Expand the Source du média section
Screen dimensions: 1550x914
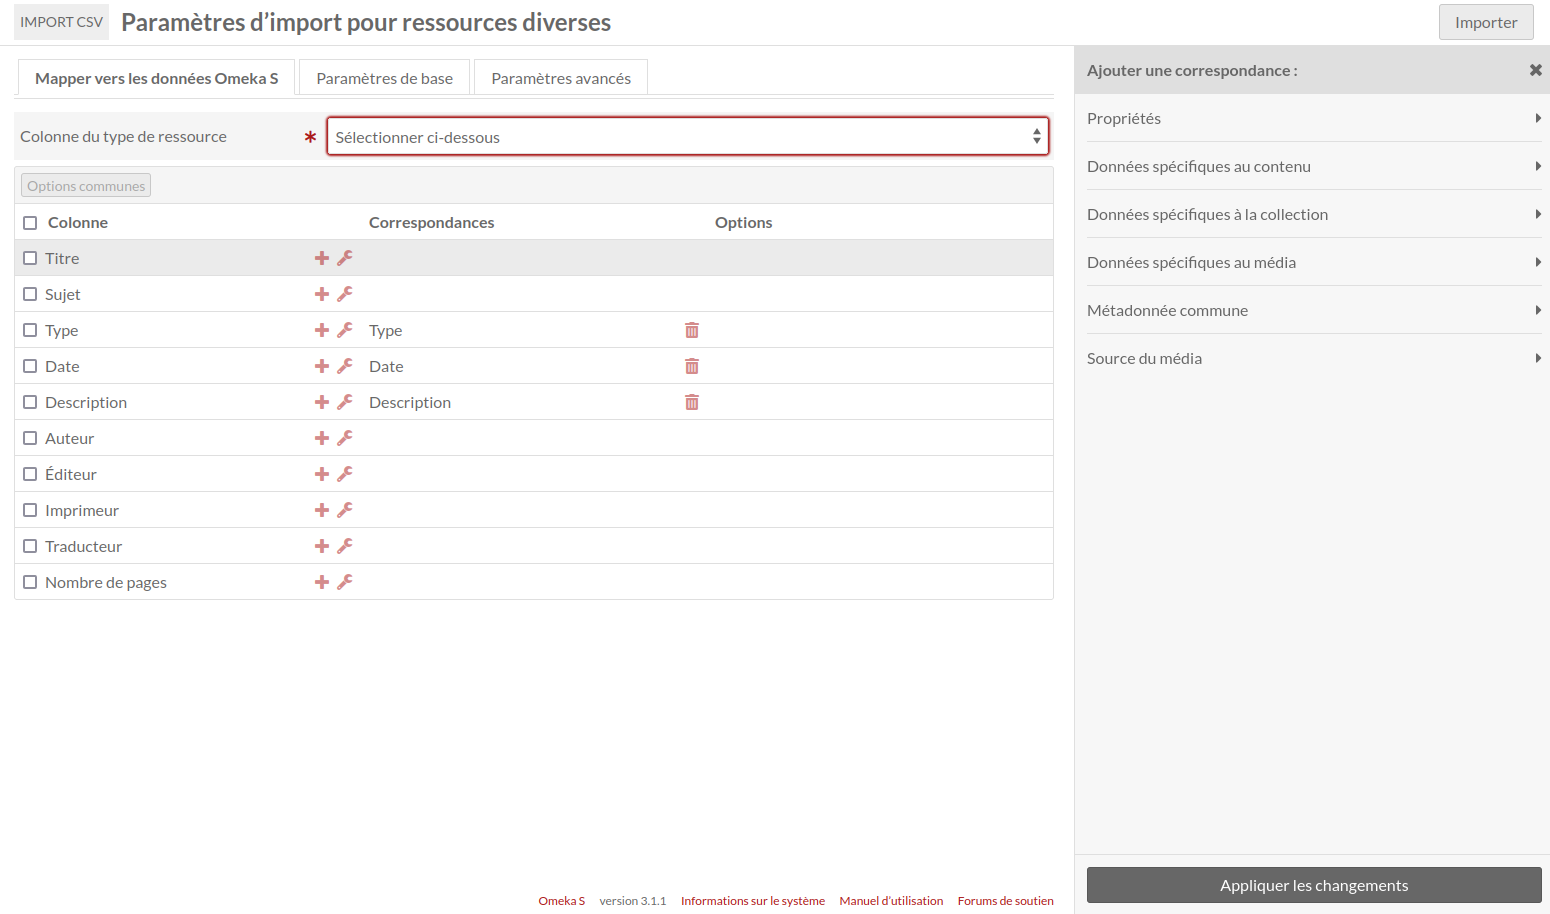click(1314, 358)
